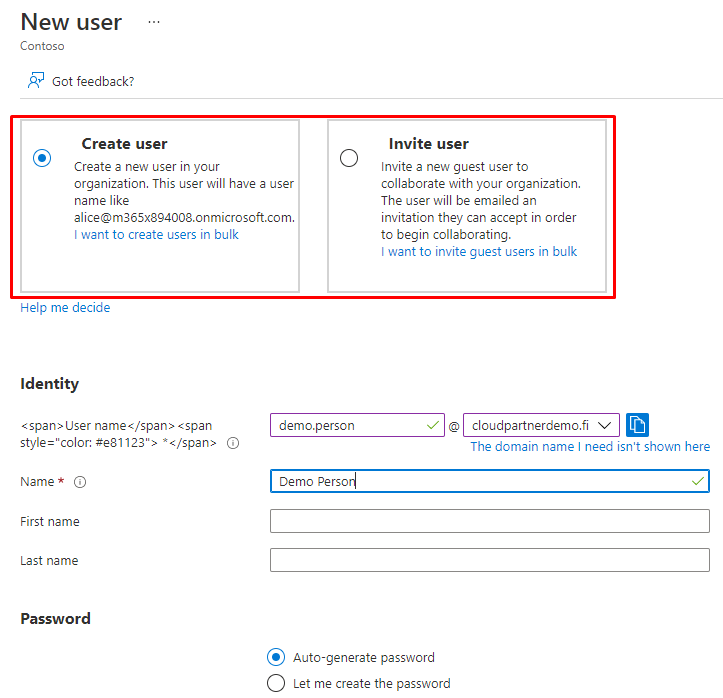Expand the cloudpartnerdemo.fi domain dropdown

click(604, 425)
